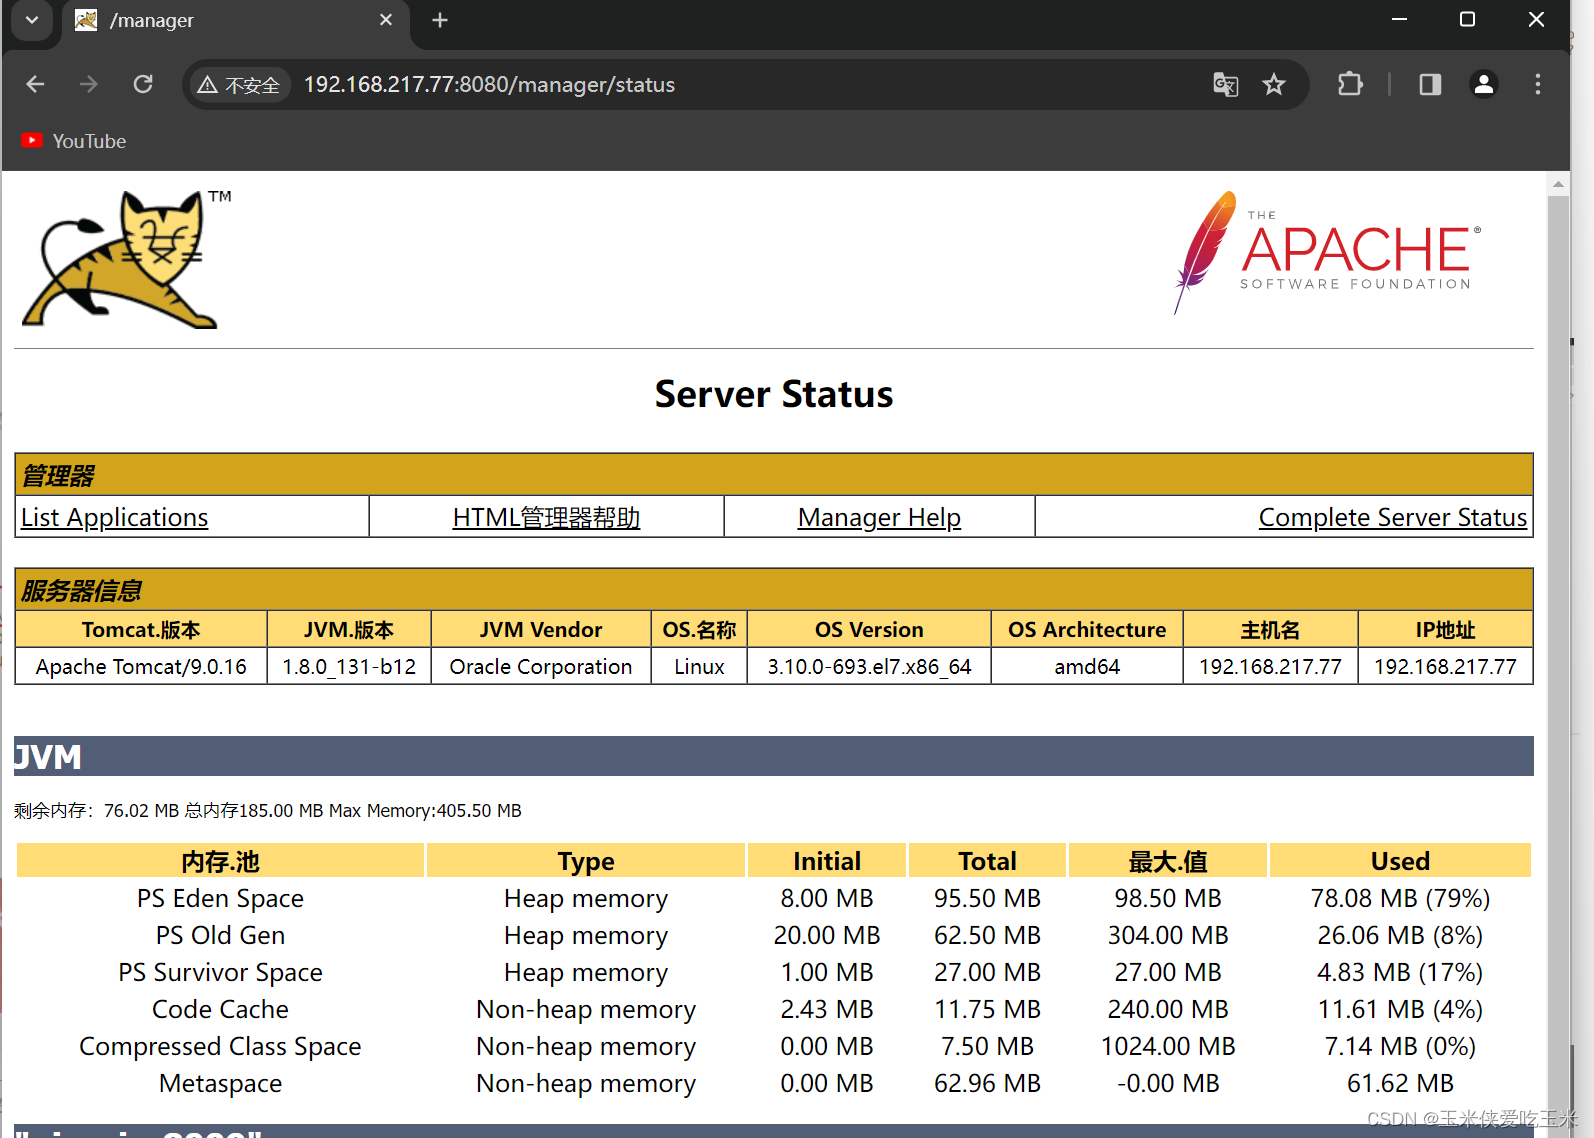This screenshot has height=1138, width=1594.
Task: Click the Code Cache row label
Action: [220, 1010]
